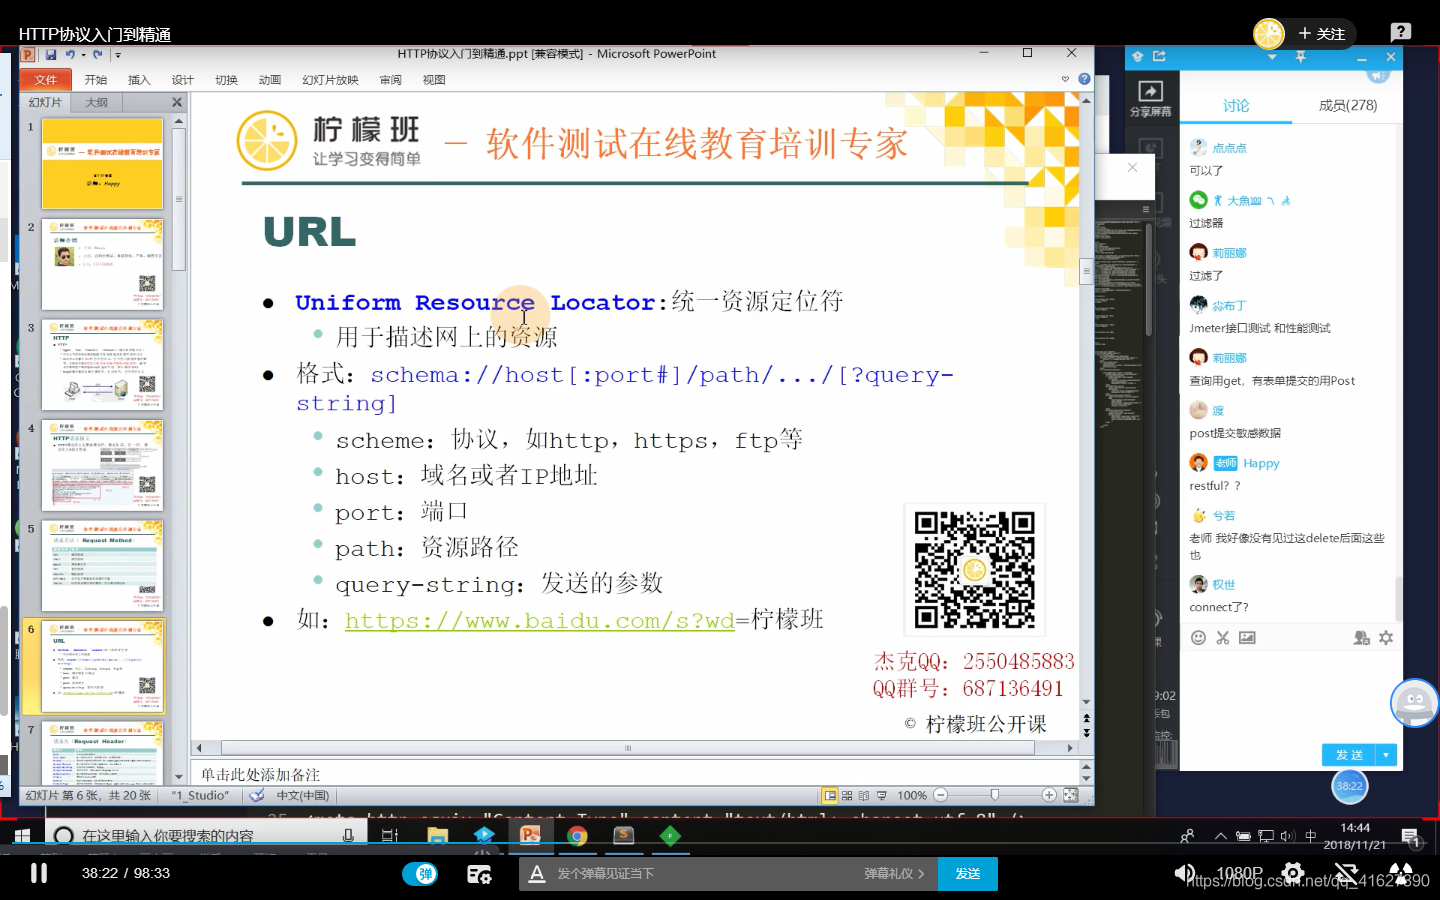Pin the chat window on top

click(1300, 57)
